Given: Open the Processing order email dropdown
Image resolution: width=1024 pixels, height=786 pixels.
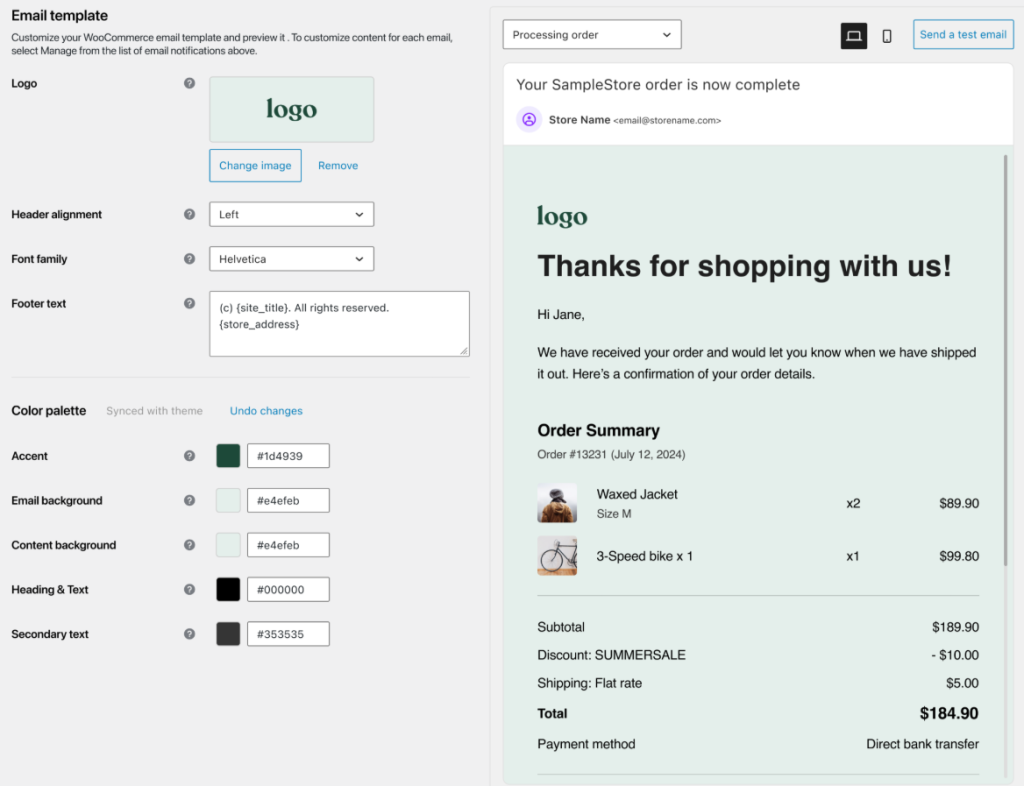Looking at the screenshot, I should [591, 34].
